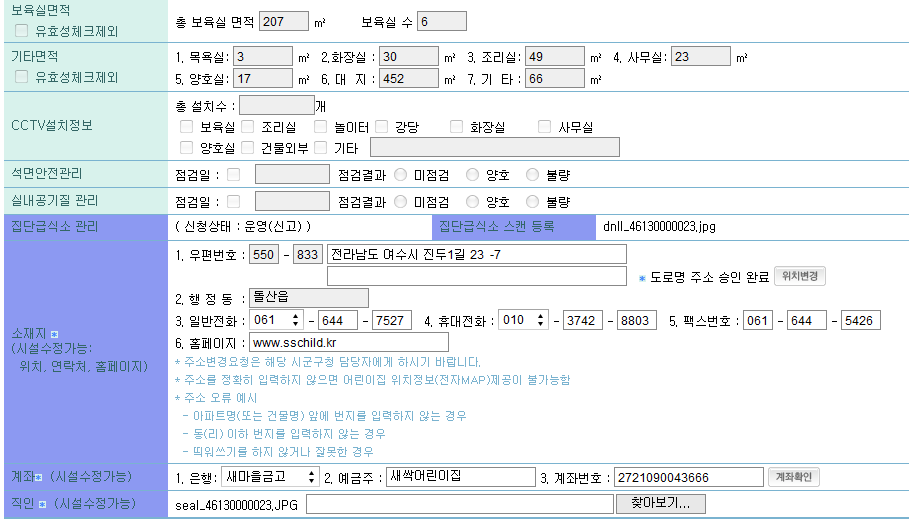Click the 목욕실 area field
909x523 pixels.
263,57
